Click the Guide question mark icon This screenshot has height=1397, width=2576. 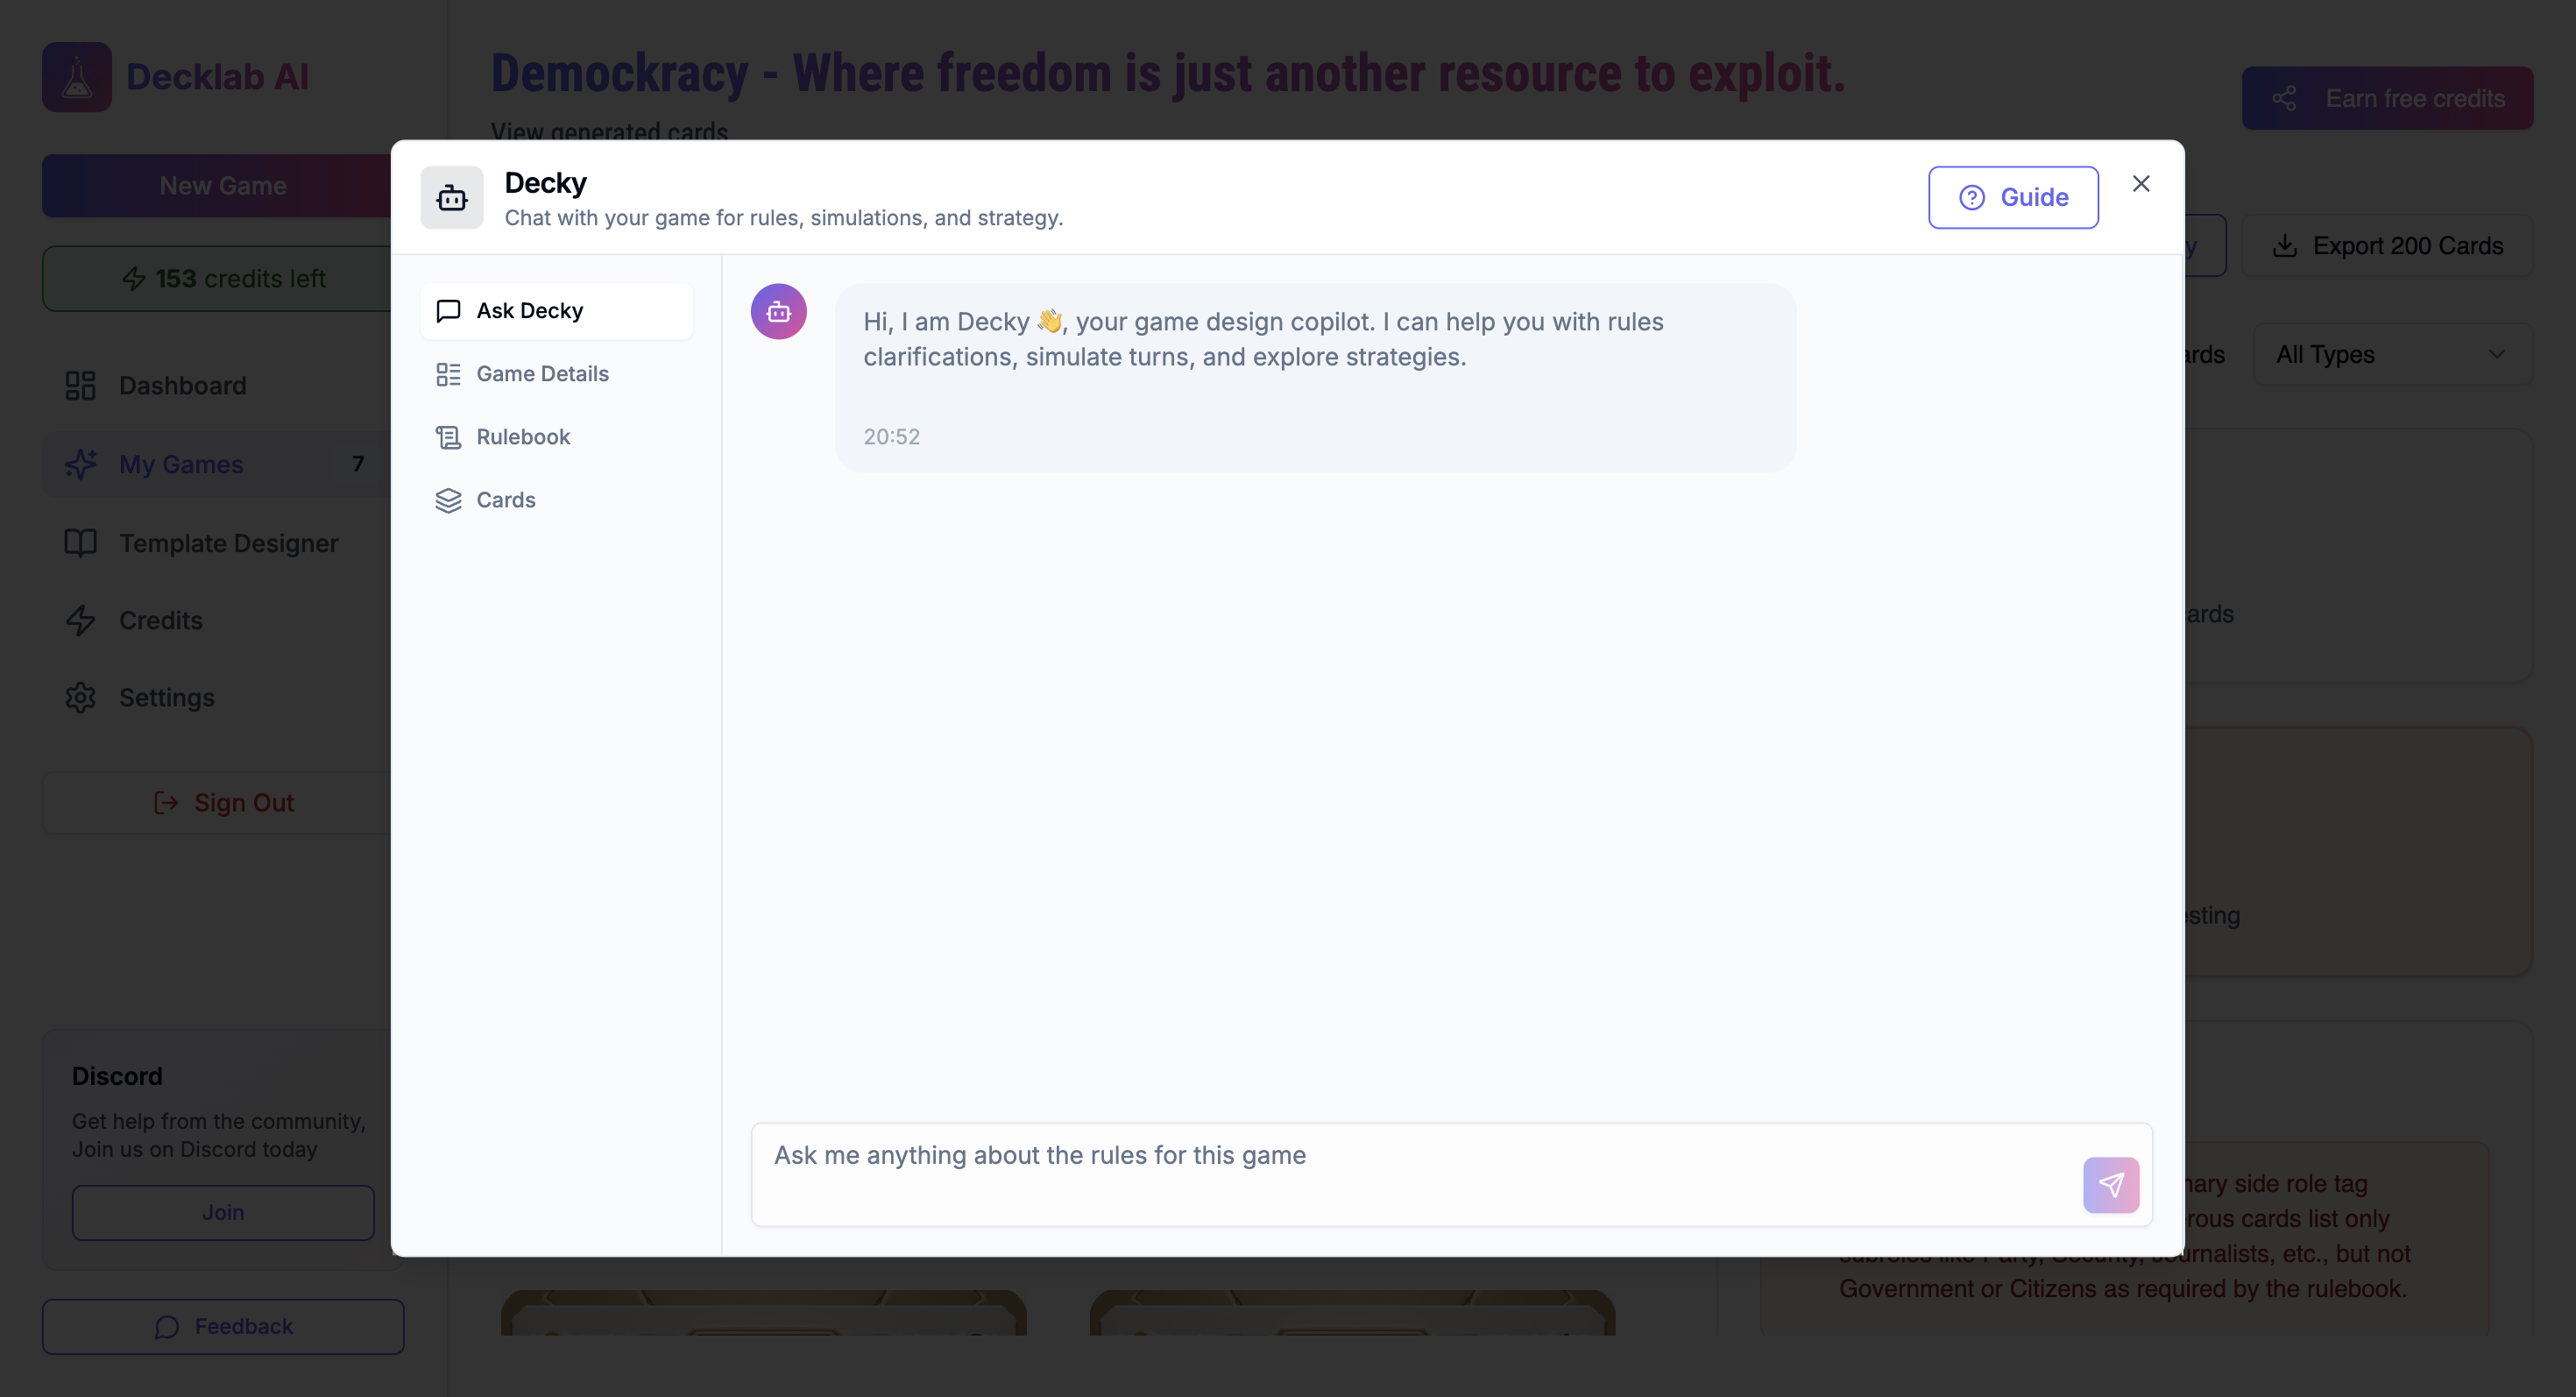pos(1972,197)
